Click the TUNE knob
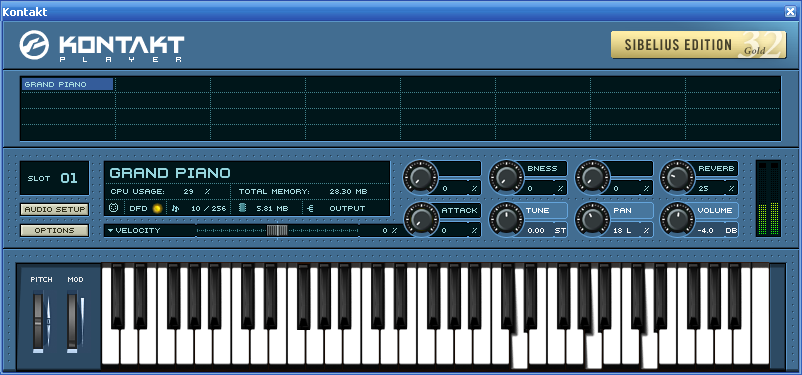The image size is (802, 375). (x=506, y=219)
